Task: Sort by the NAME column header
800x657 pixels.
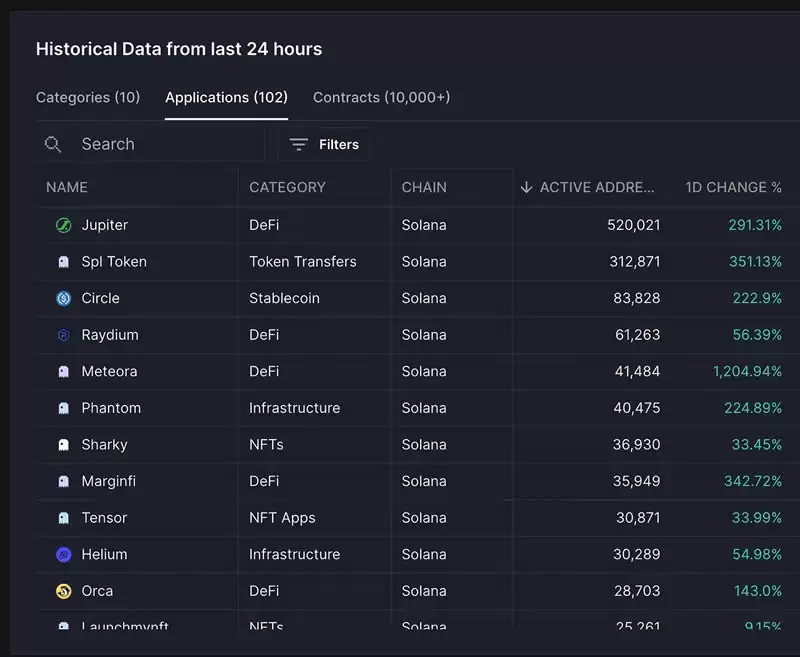Action: (x=67, y=187)
